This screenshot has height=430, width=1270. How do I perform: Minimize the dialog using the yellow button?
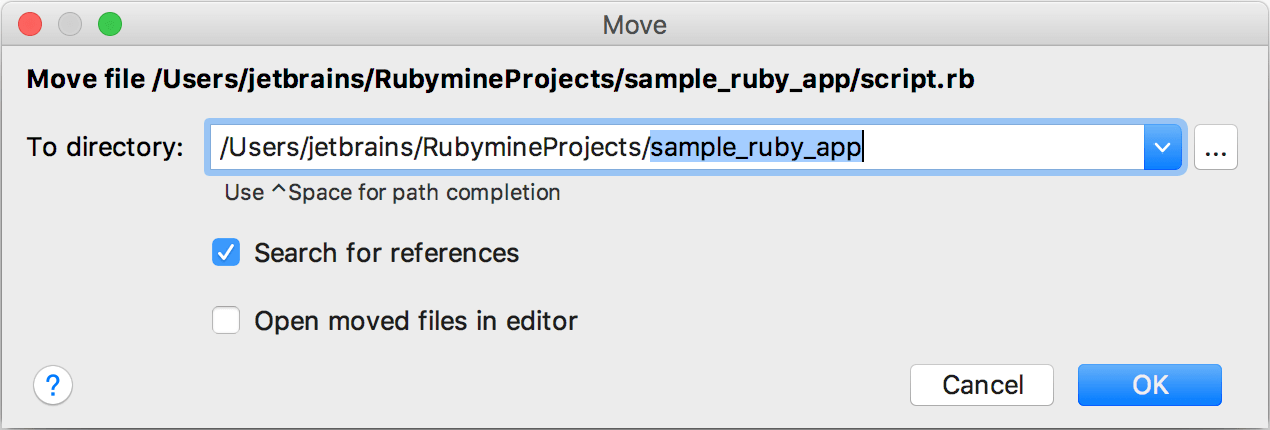pos(70,23)
